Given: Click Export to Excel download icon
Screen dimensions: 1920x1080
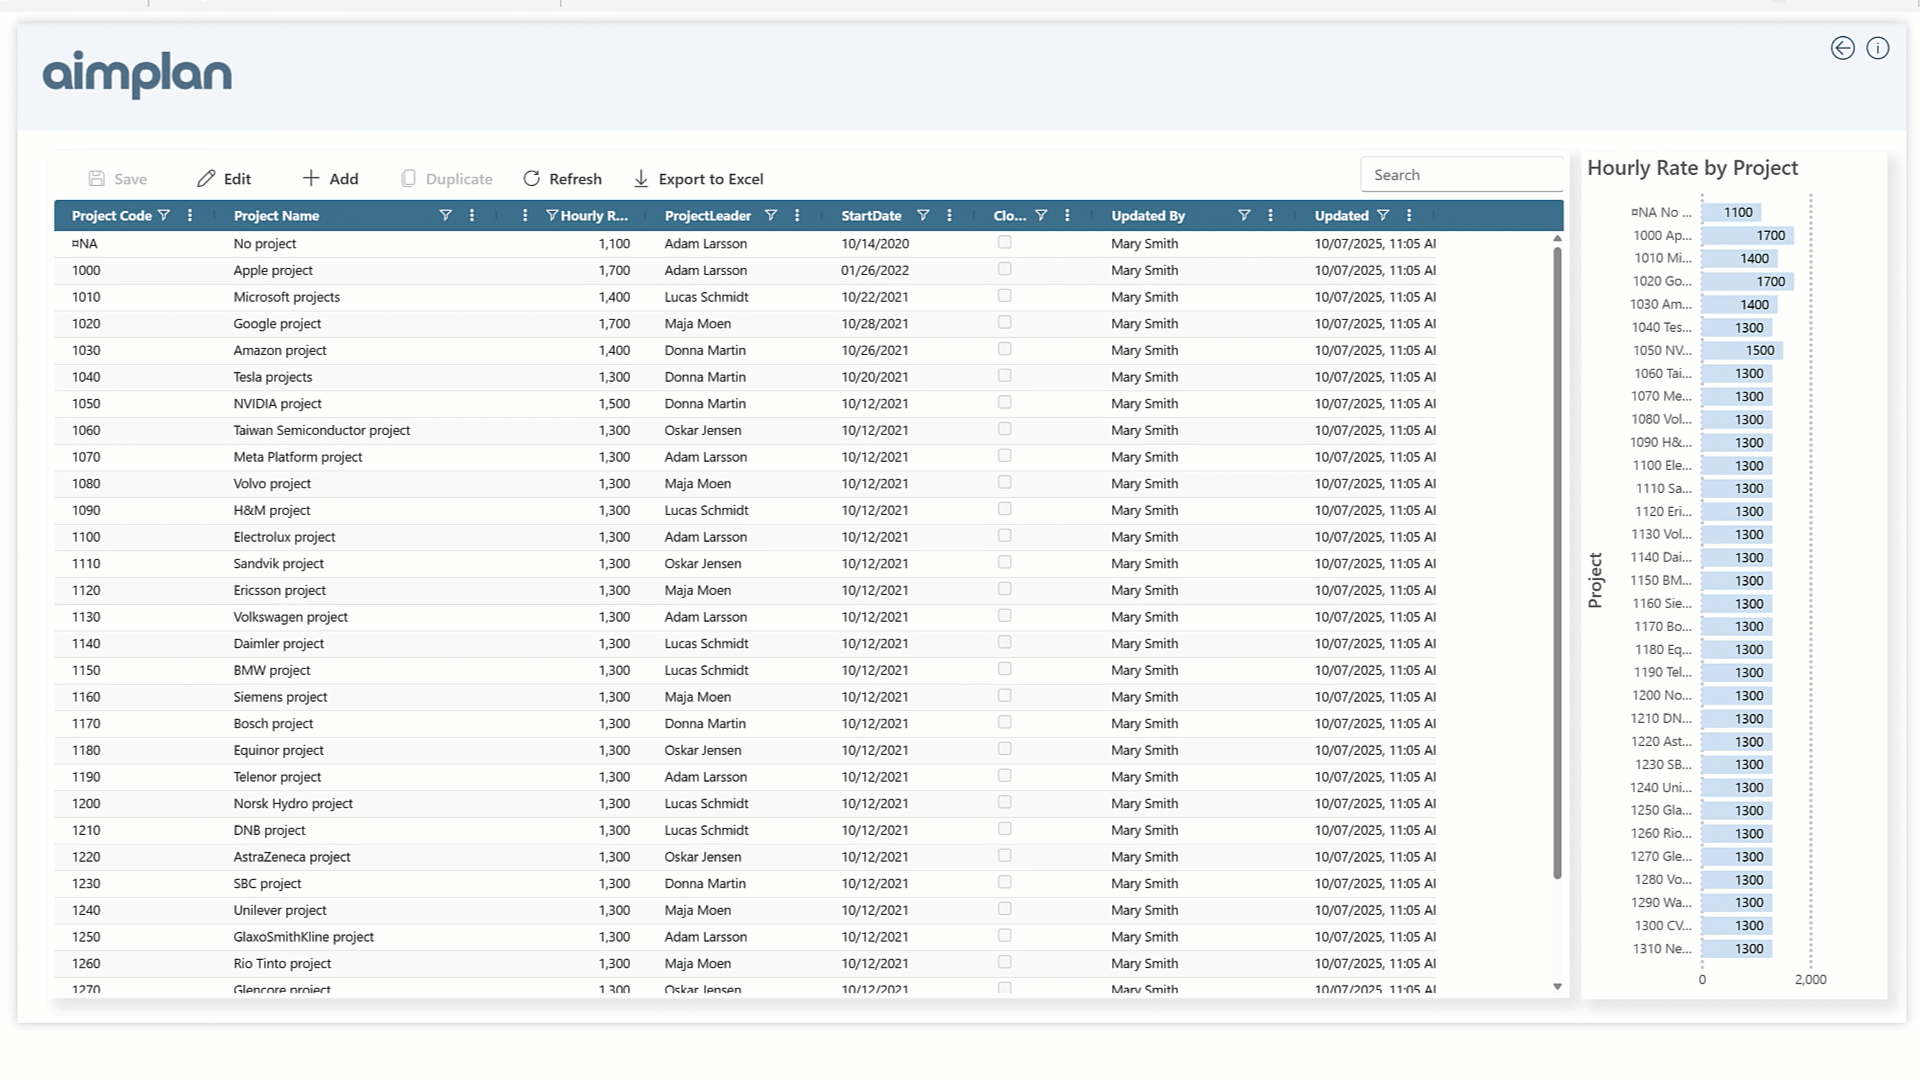Looking at the screenshot, I should (x=641, y=178).
